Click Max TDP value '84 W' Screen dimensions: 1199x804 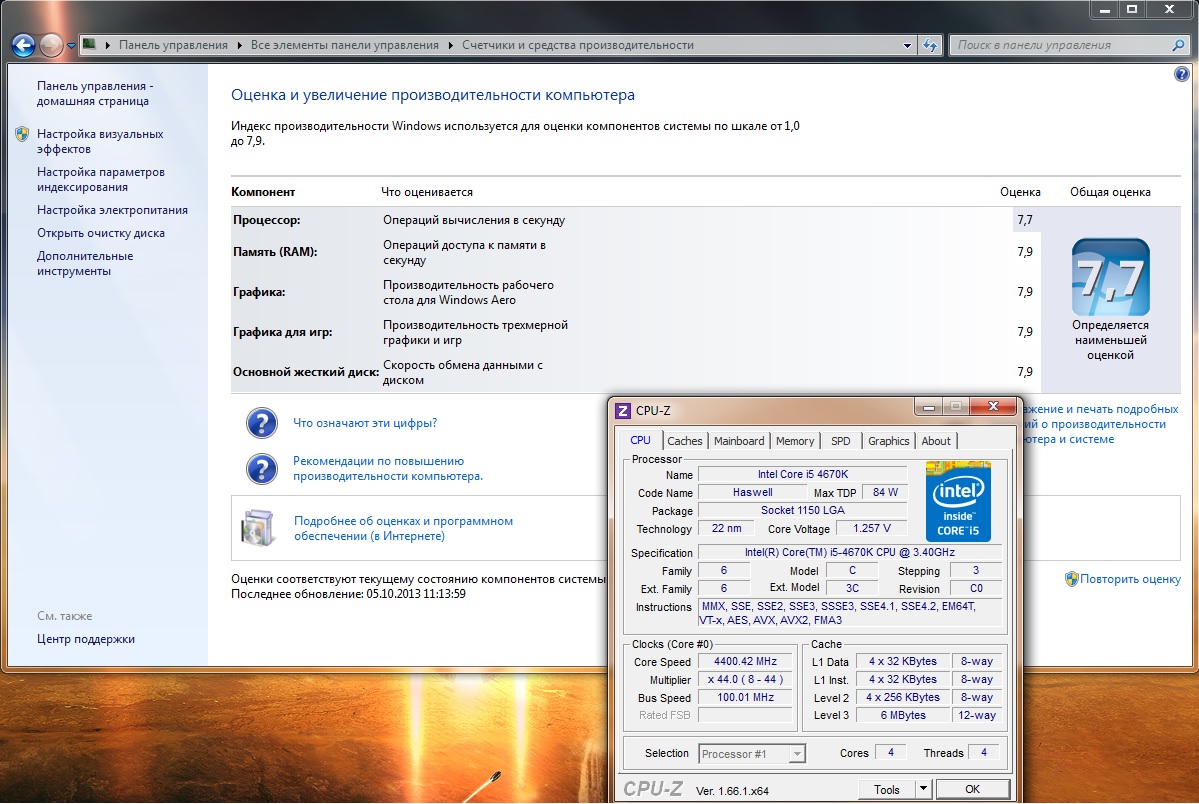(x=885, y=493)
